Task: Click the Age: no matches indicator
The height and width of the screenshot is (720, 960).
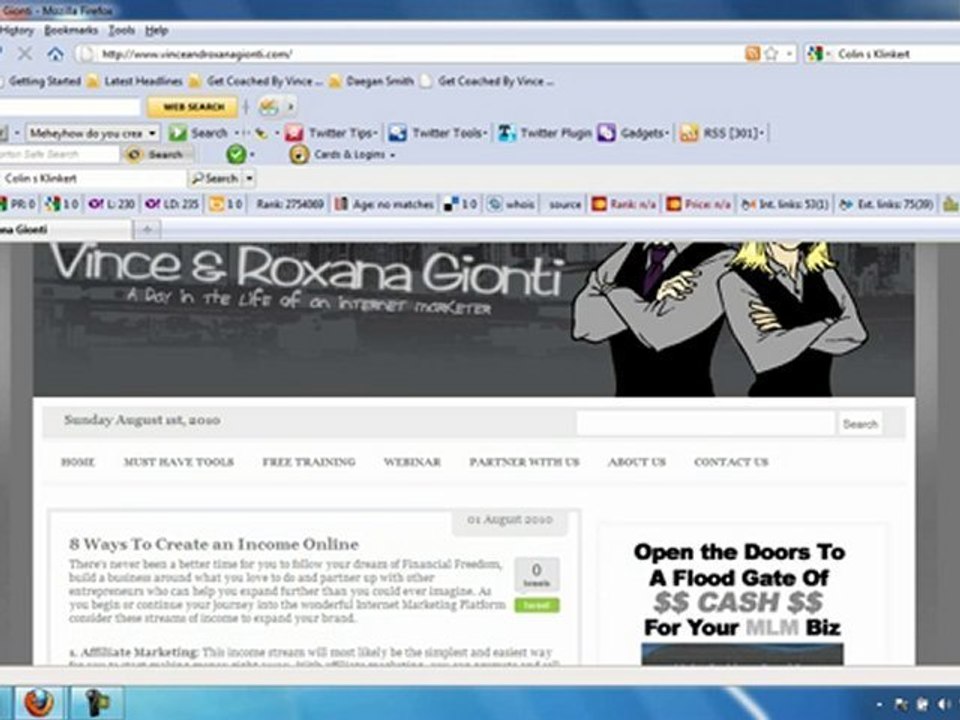Action: (384, 204)
